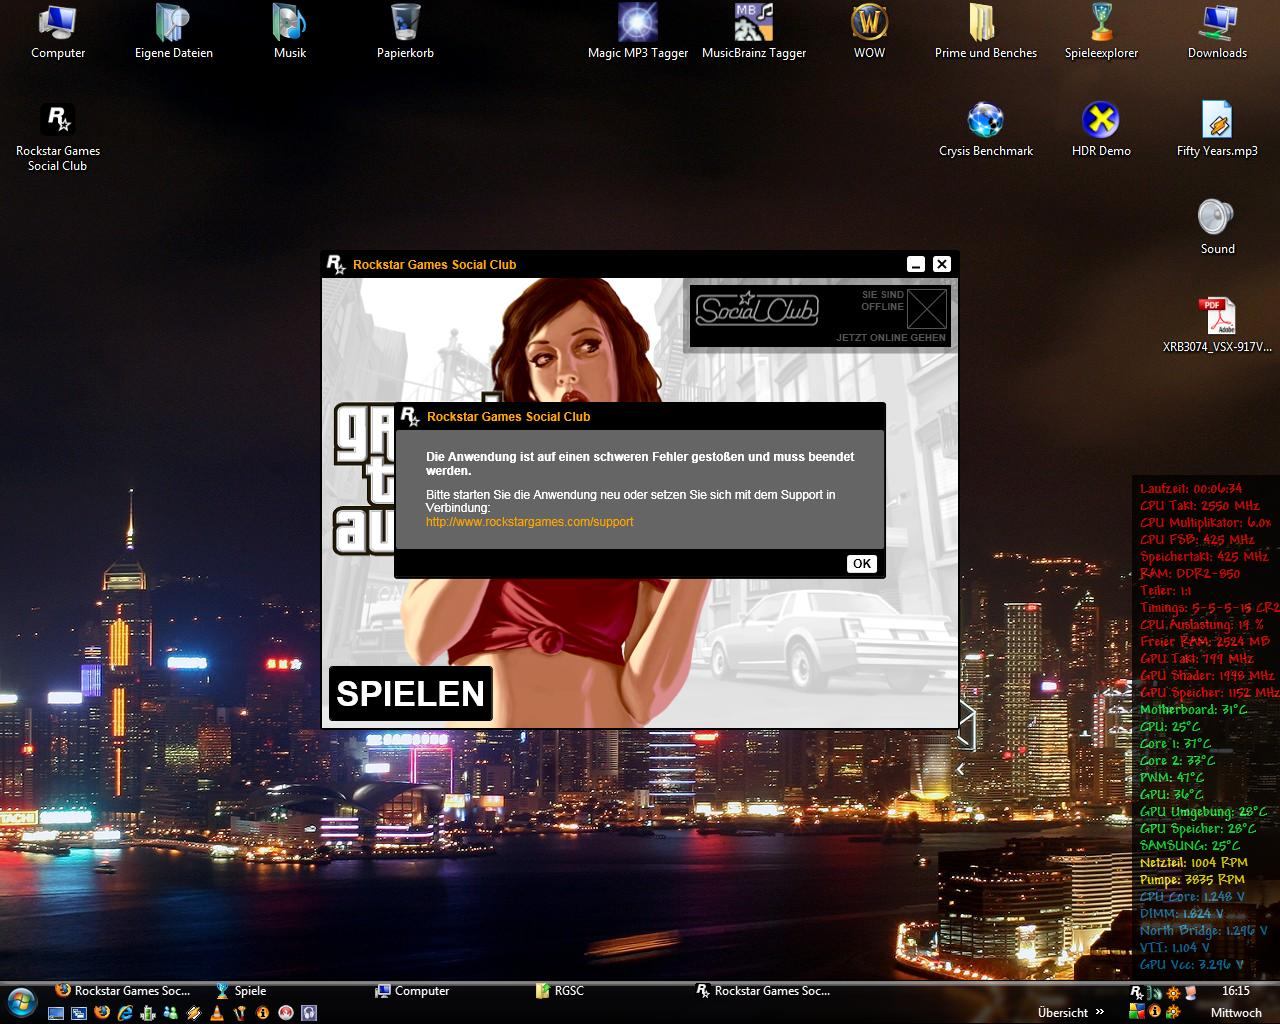Open the Papierkorb recycle bin
Viewport: 1280px width, 1024px height.
tap(405, 32)
